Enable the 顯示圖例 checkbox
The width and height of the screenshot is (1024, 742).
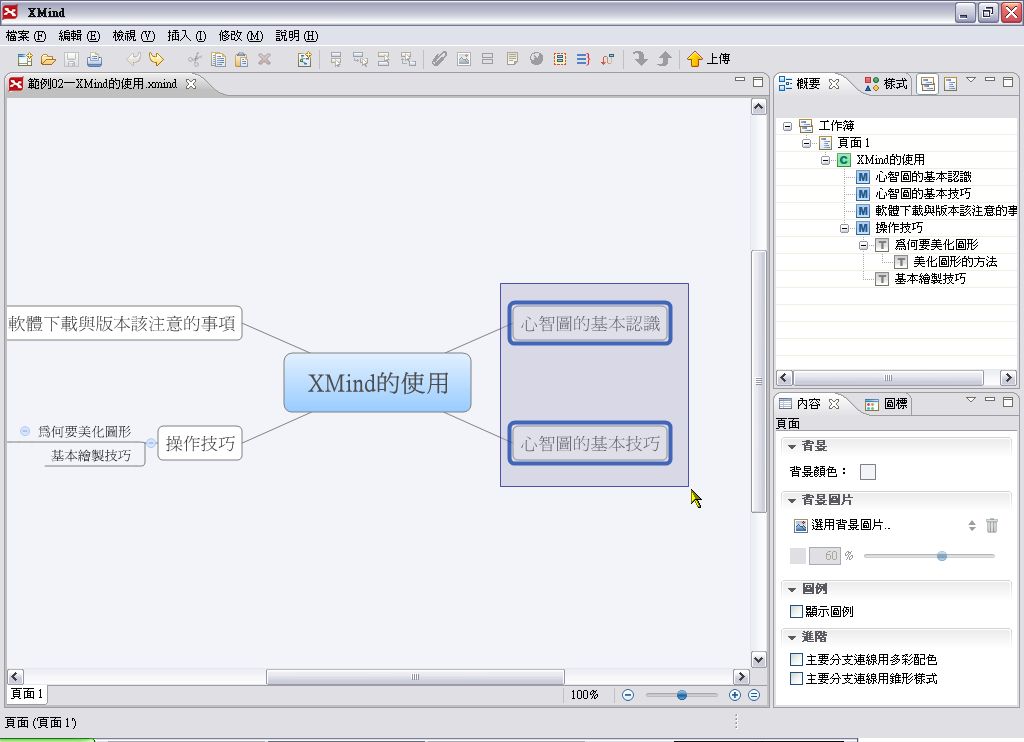tap(796, 611)
